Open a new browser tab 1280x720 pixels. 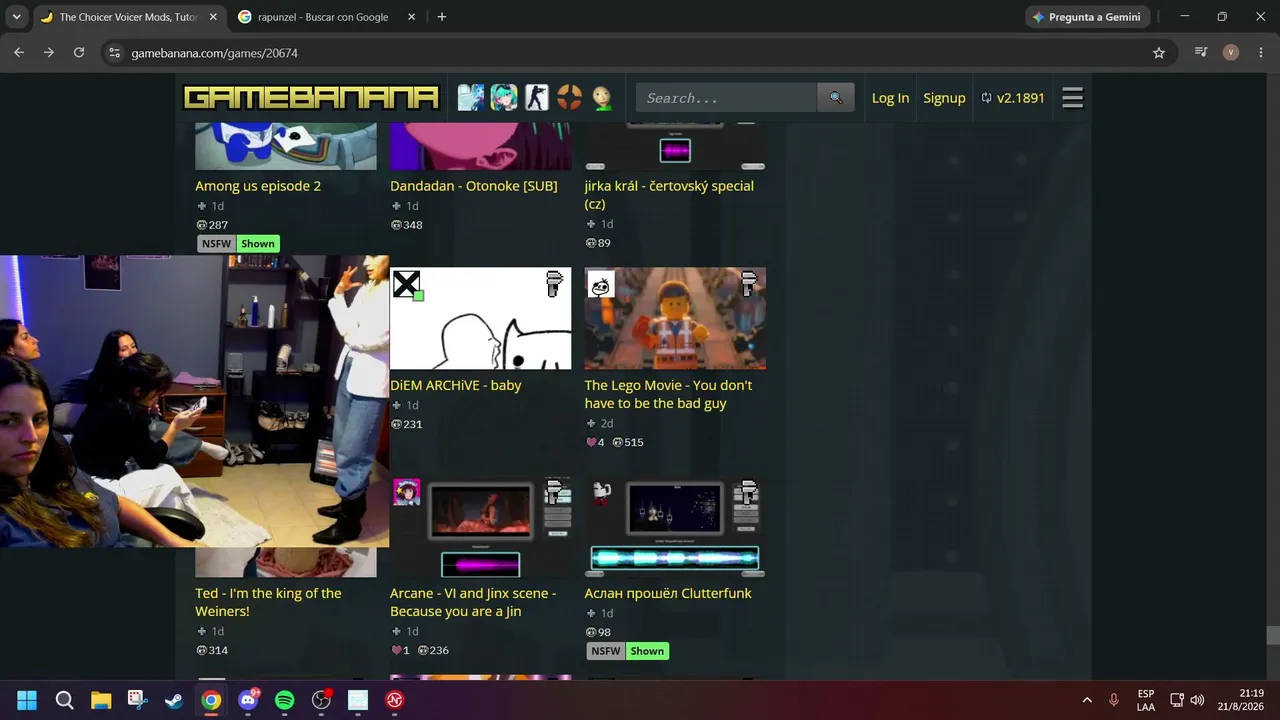coord(442,17)
